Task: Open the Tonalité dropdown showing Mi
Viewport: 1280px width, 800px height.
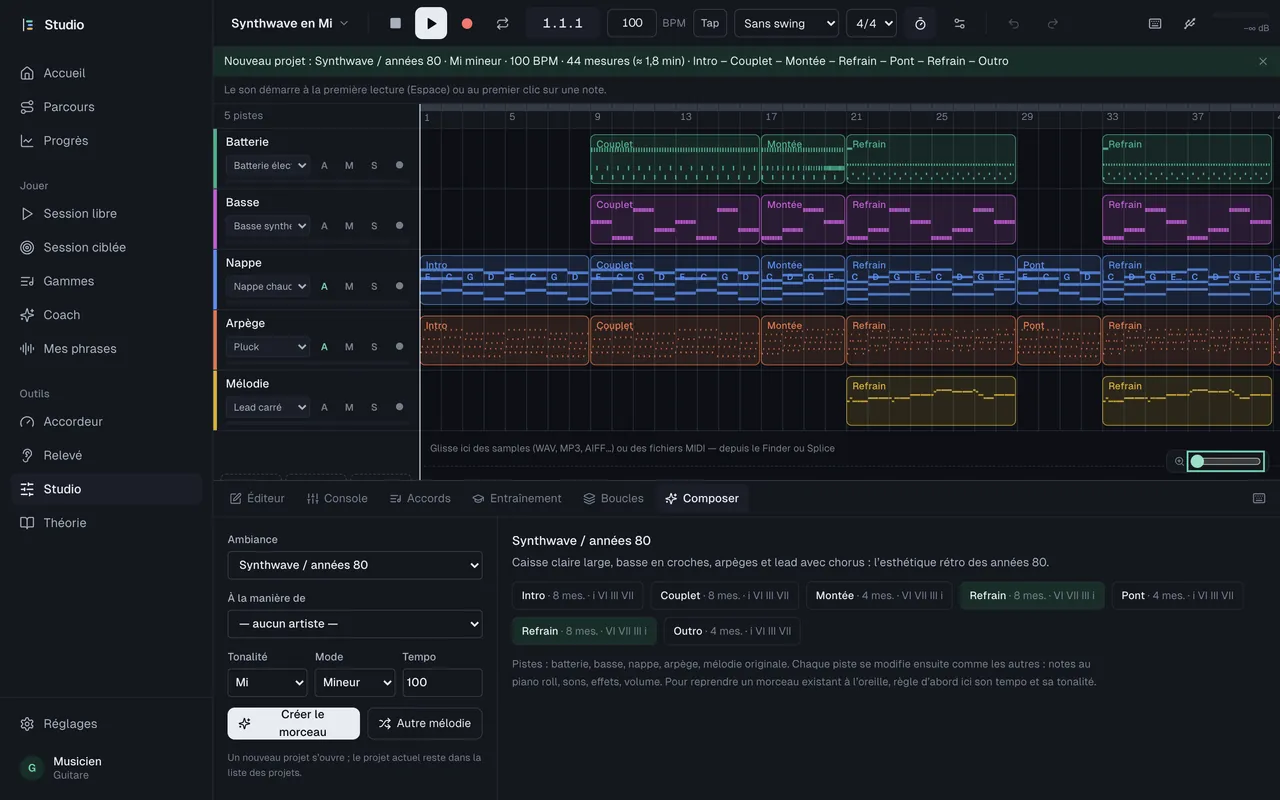Action: tap(267, 683)
